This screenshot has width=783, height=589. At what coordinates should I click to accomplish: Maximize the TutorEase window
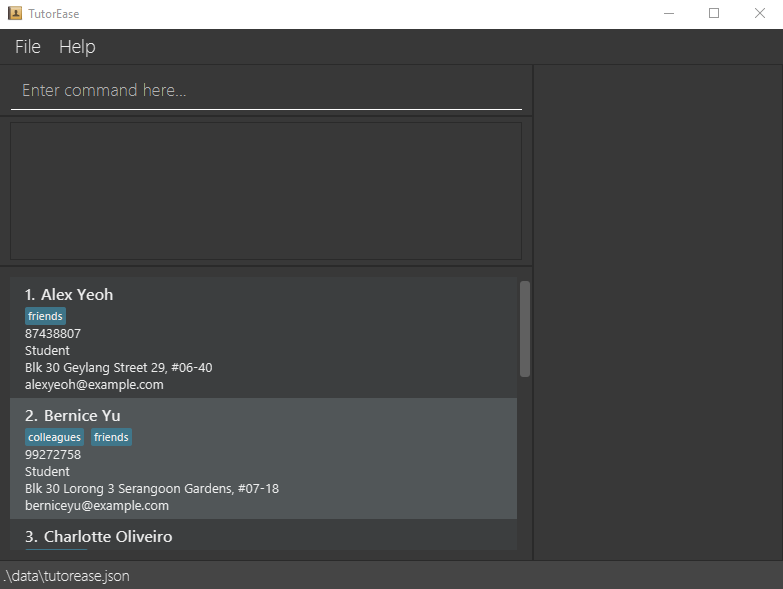[714, 13]
